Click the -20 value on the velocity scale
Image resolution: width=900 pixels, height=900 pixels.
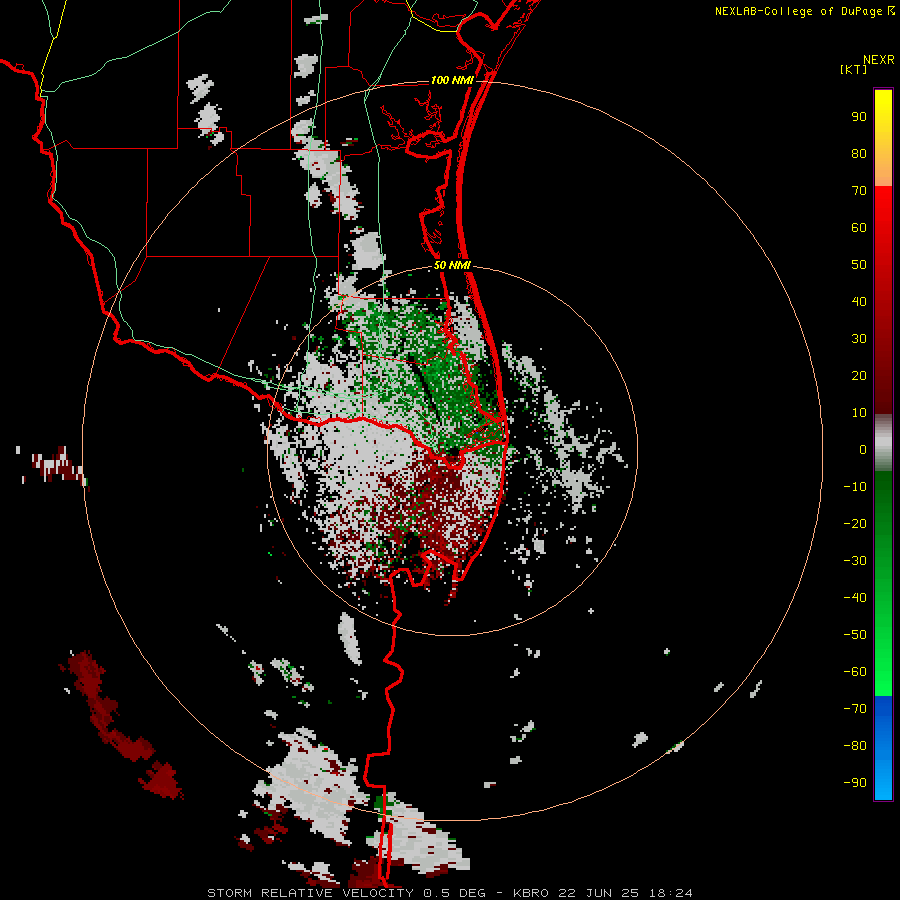pos(855,524)
